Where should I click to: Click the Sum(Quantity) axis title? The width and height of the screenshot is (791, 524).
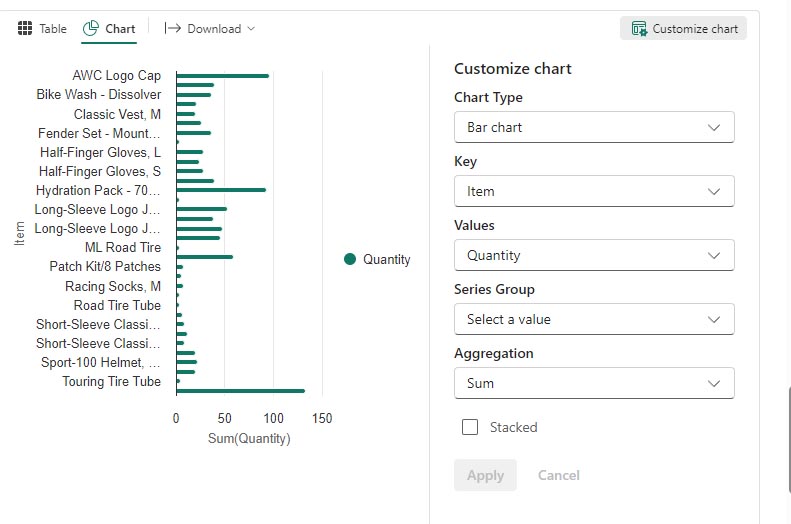coord(249,438)
